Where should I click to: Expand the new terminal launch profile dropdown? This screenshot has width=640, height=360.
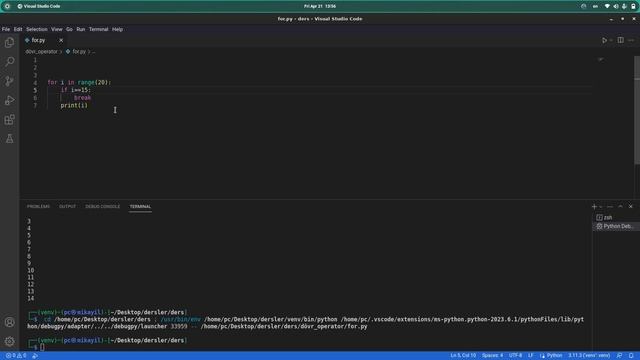pyautogui.click(x=601, y=207)
